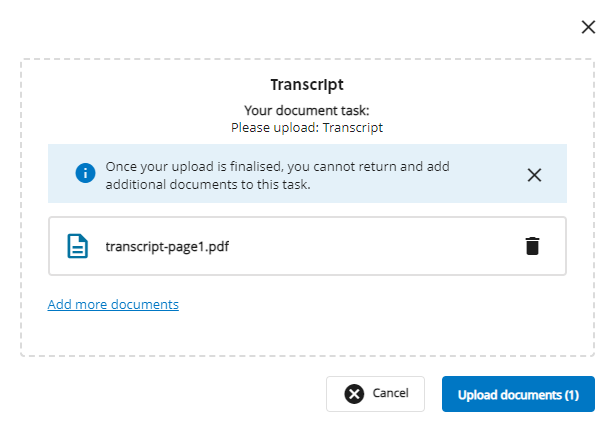Click the "(1)" count on Upload button
This screenshot has width=615, height=432.
pyautogui.click(x=570, y=395)
